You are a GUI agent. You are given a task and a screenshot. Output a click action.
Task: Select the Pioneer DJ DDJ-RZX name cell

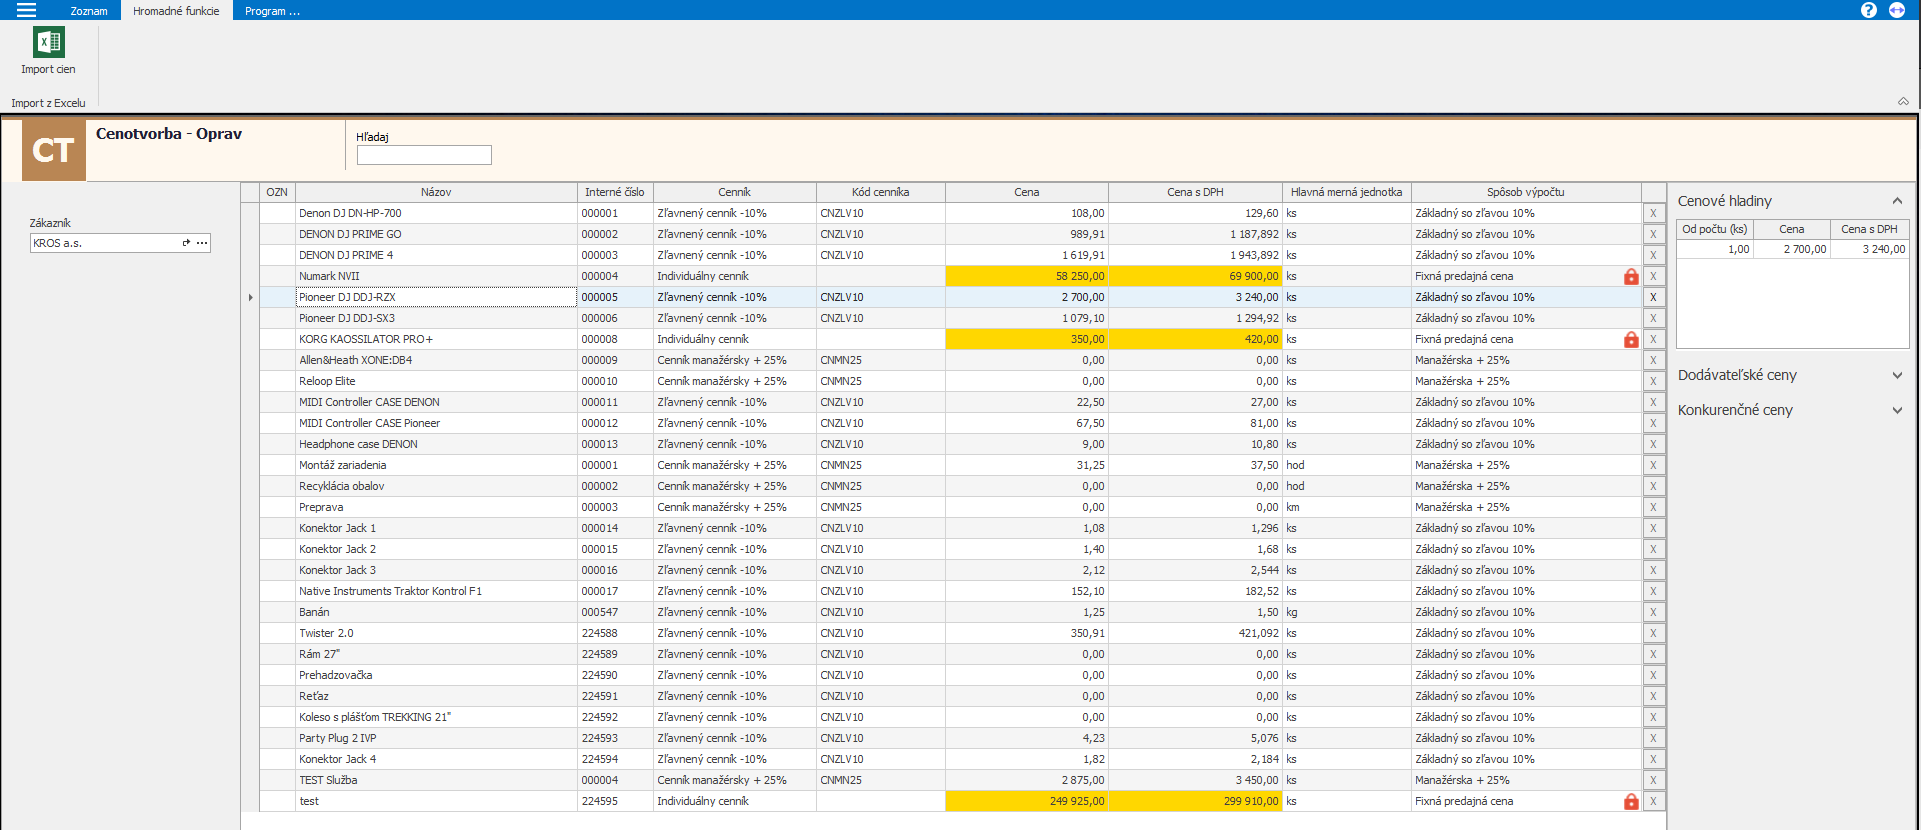436,297
